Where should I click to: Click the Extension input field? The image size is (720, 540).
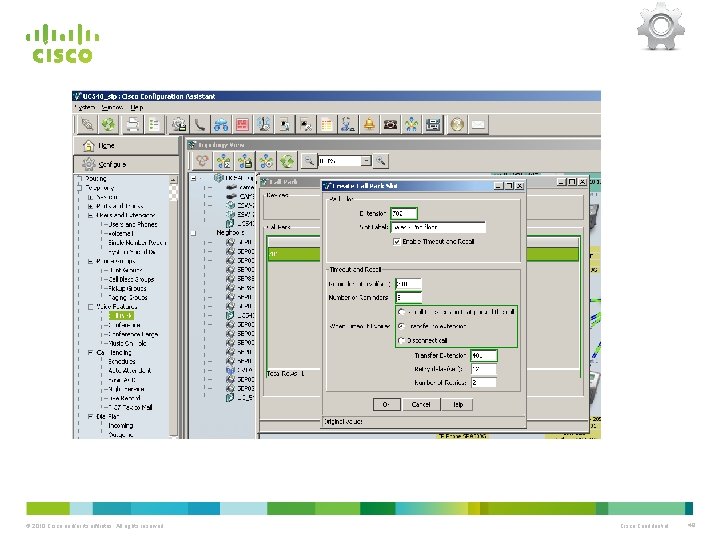[x=404, y=213]
